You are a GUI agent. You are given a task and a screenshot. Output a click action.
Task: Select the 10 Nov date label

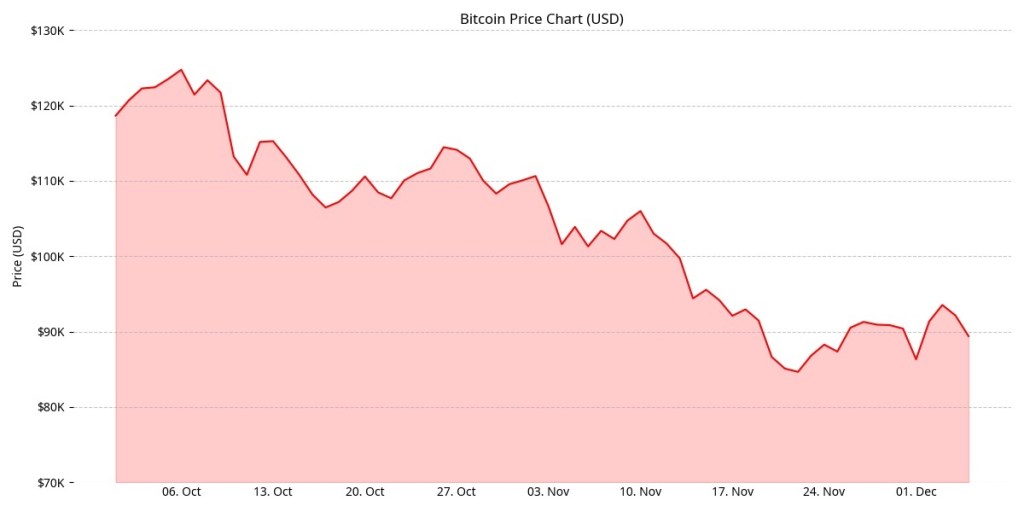coord(640,492)
